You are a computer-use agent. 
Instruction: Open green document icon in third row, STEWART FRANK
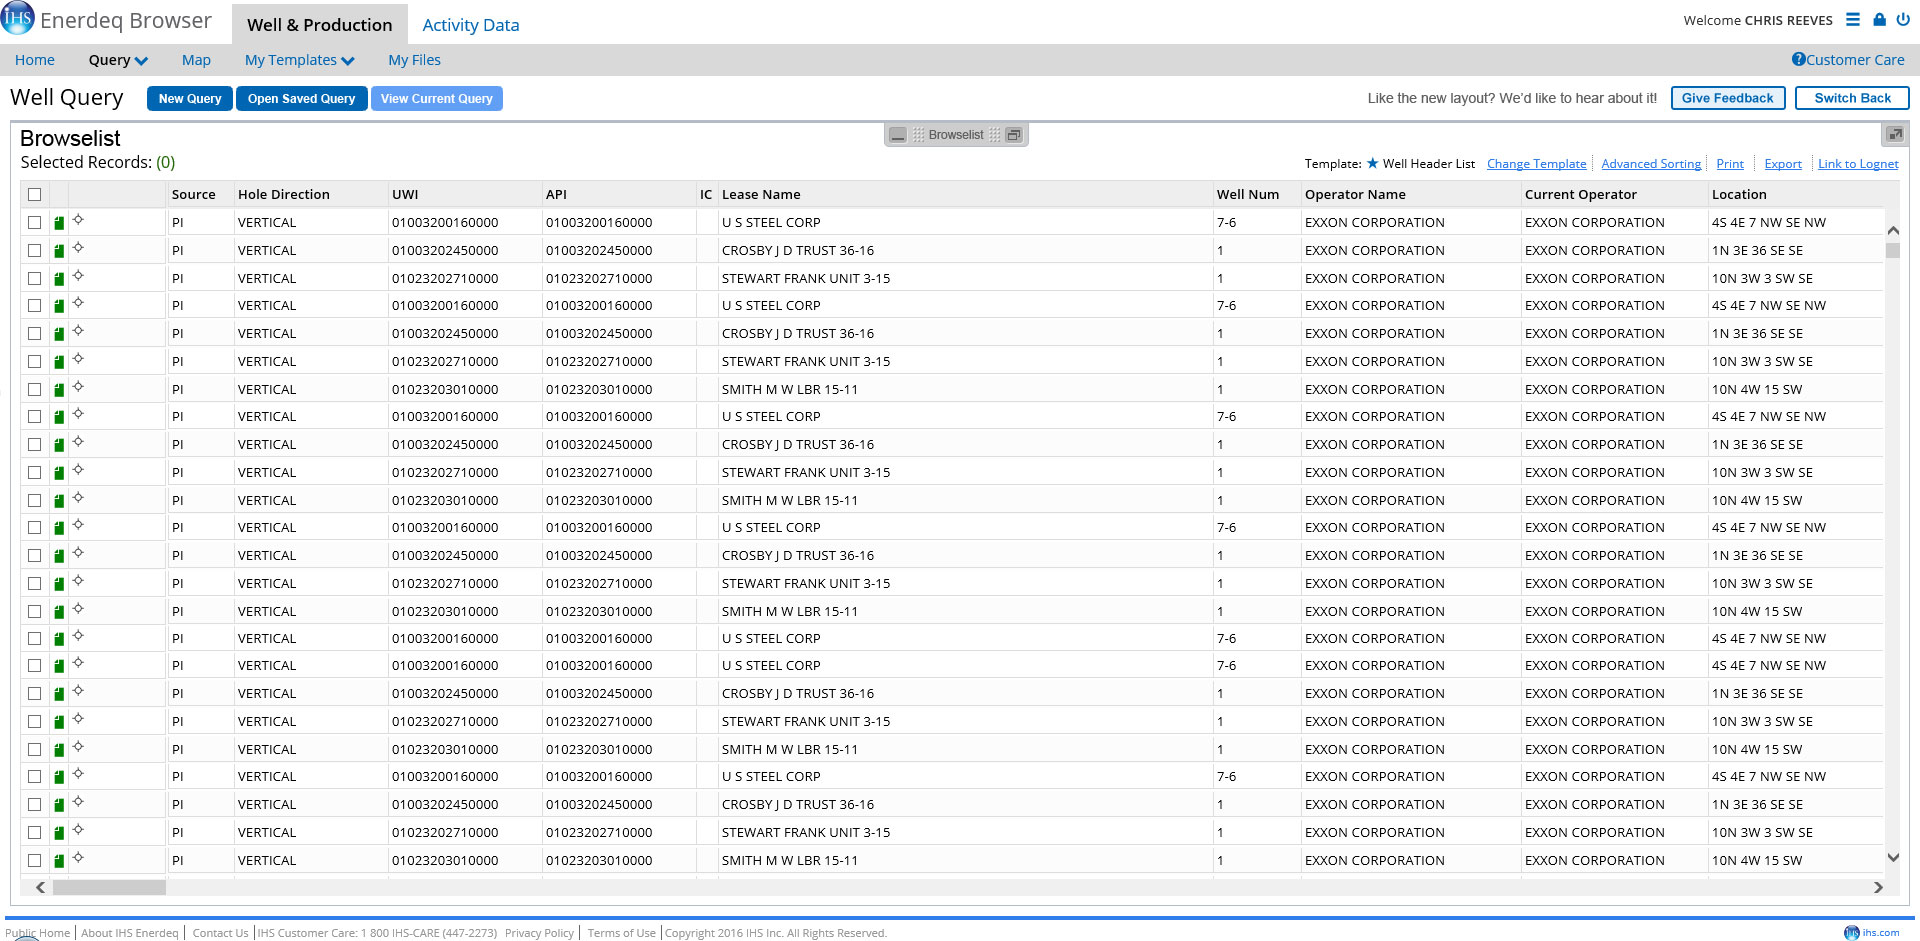click(59, 279)
